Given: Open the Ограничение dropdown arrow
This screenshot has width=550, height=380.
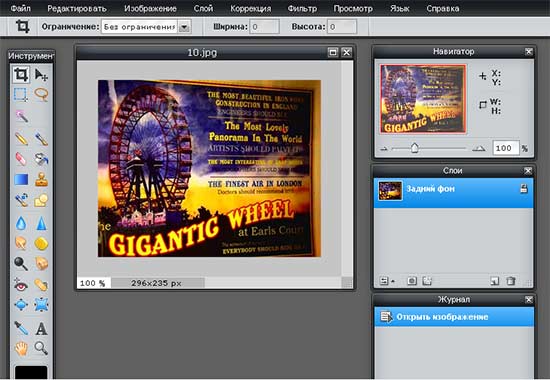Looking at the screenshot, I should 184,27.
